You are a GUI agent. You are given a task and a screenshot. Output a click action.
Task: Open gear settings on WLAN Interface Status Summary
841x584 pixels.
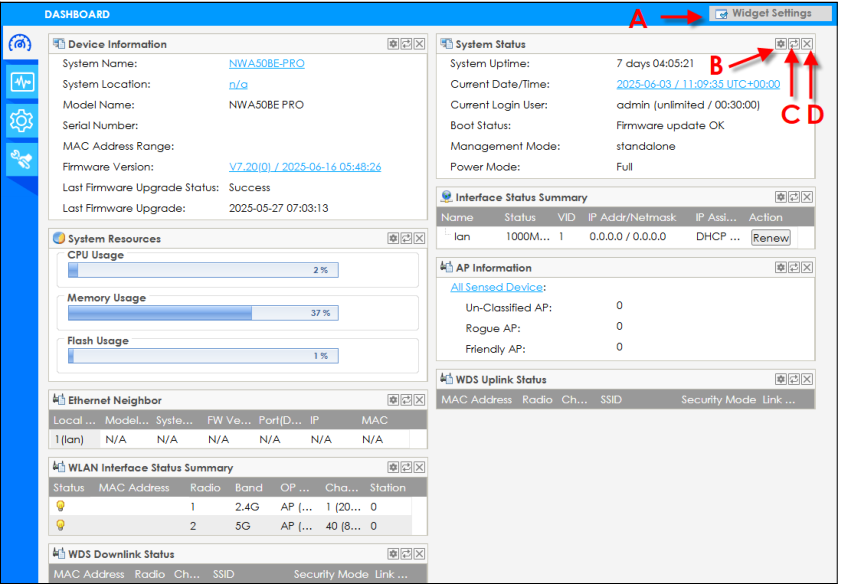tap(393, 467)
